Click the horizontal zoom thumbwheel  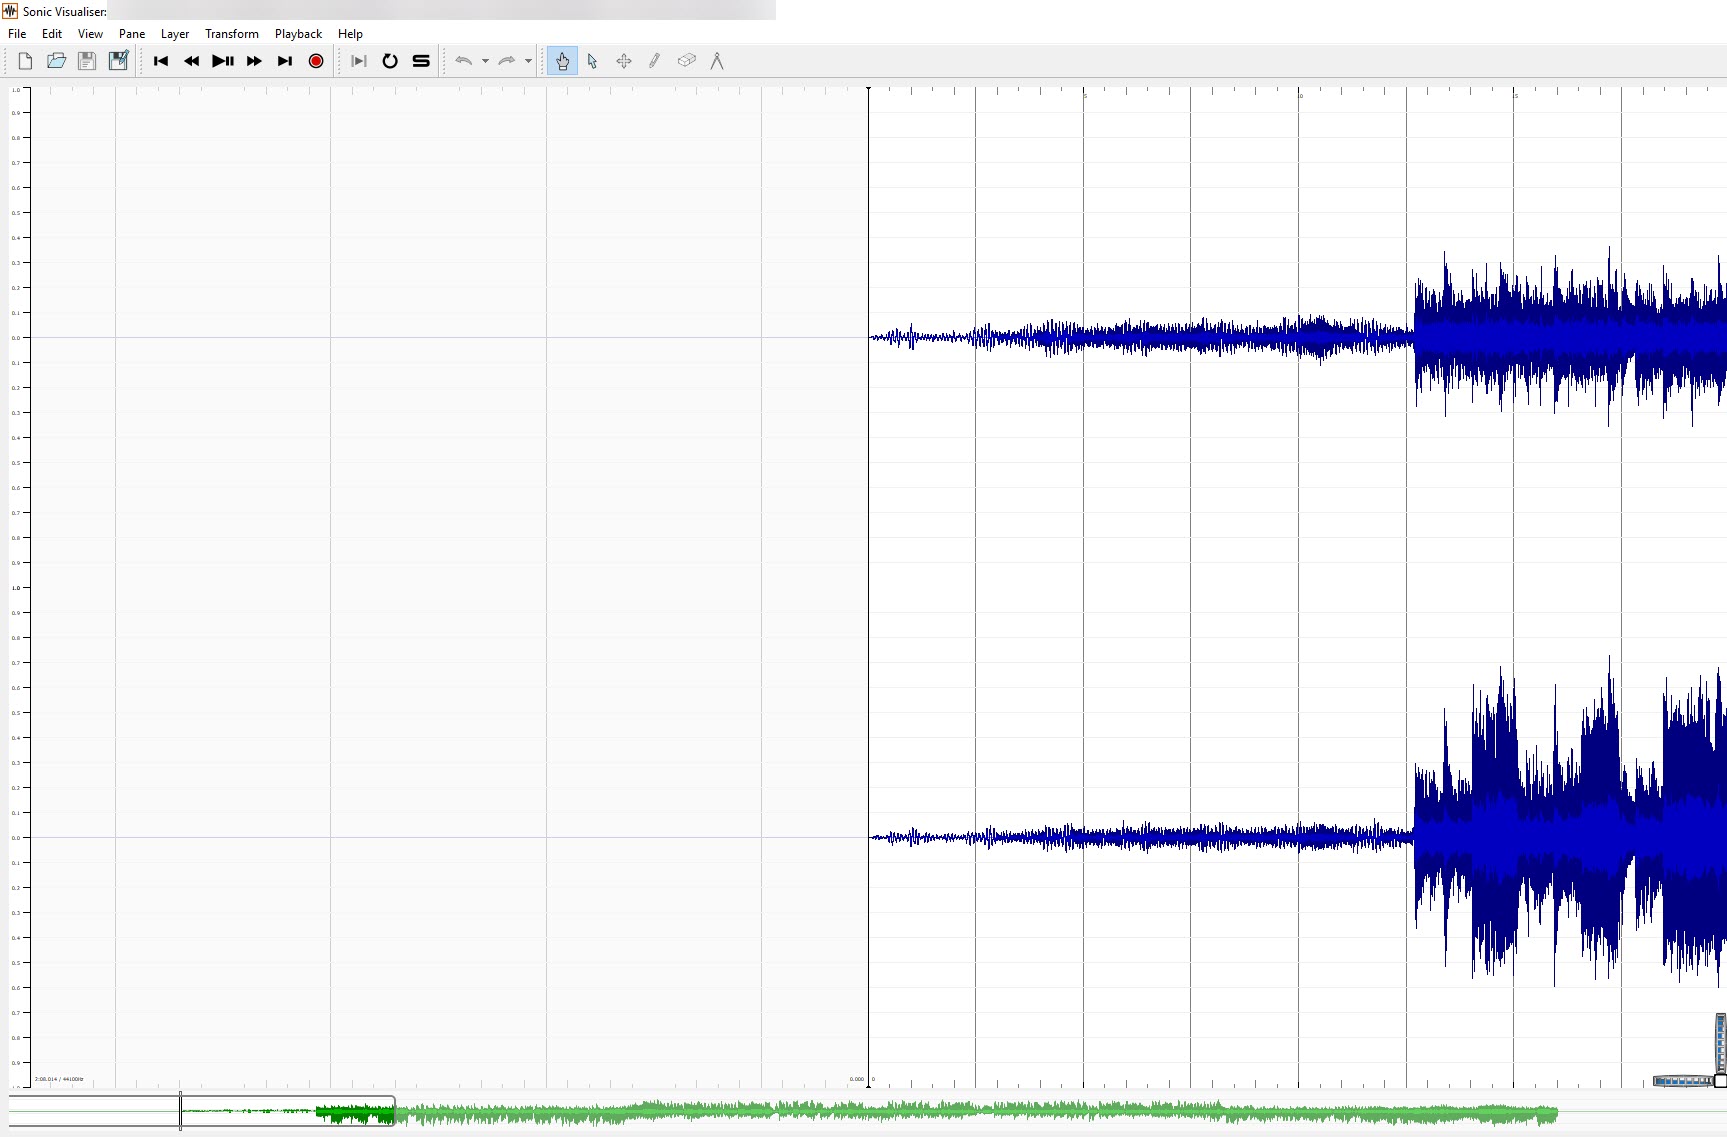pos(1683,1081)
